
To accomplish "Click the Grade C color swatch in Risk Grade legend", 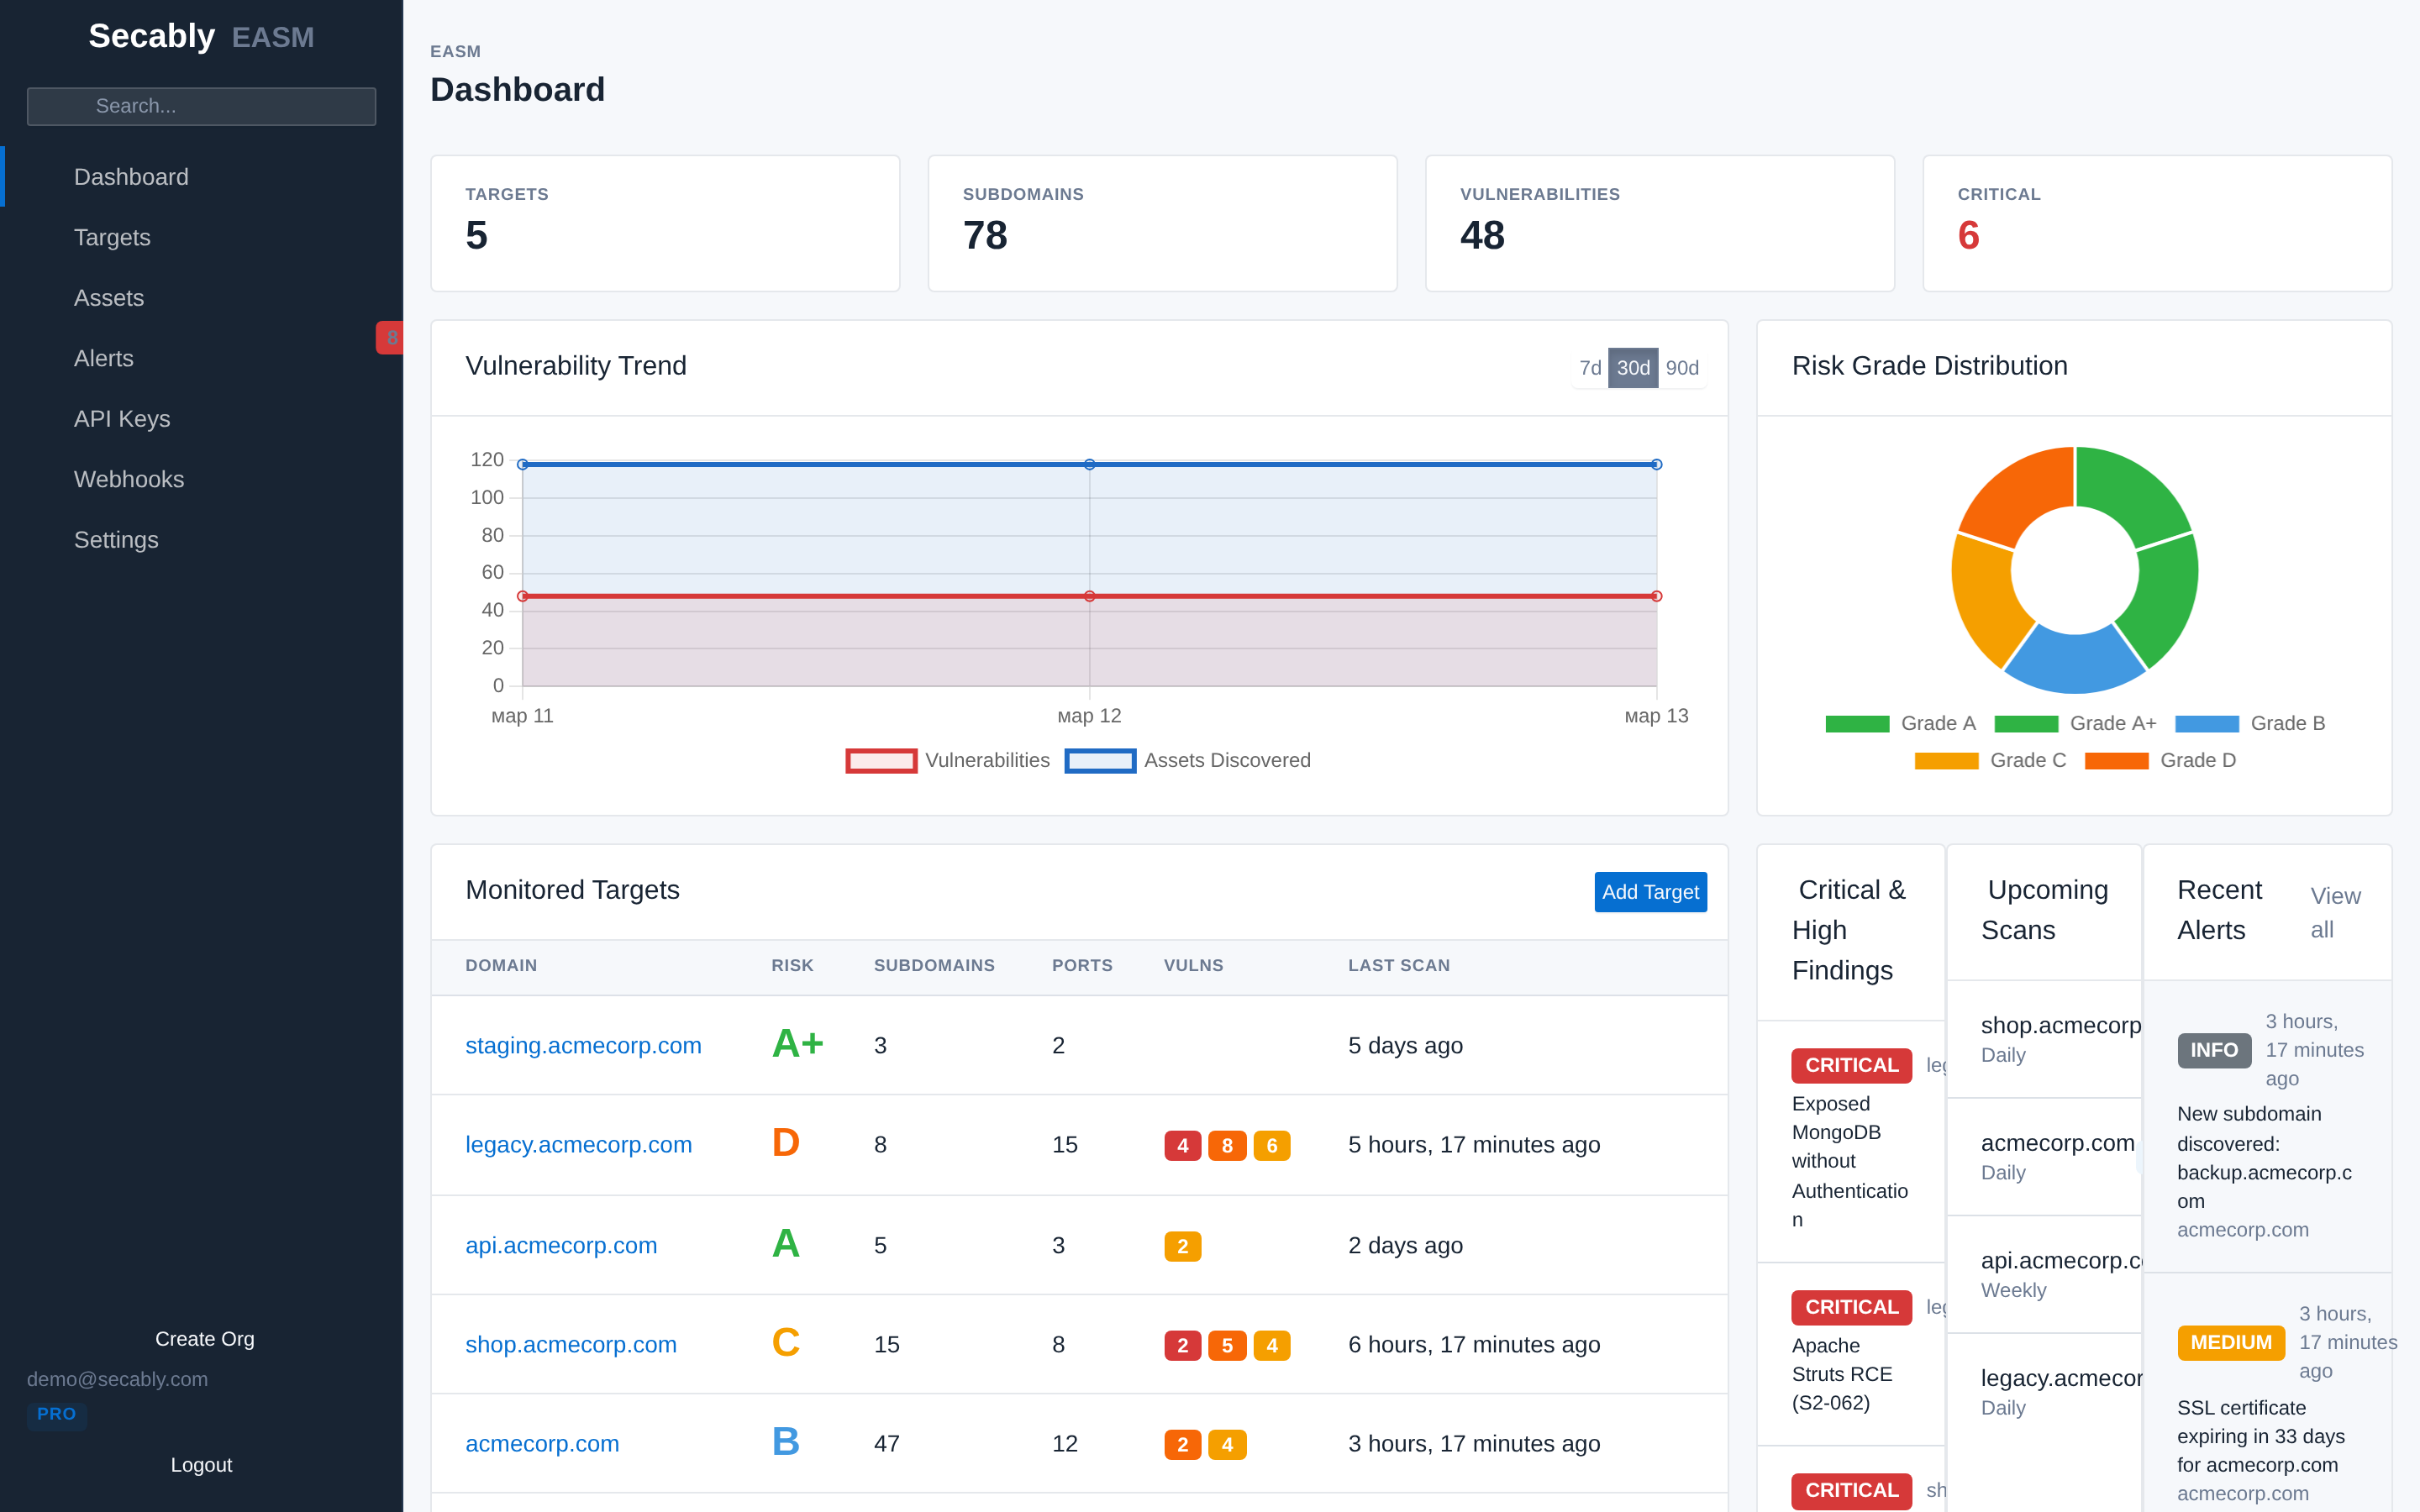I will [x=1948, y=760].
